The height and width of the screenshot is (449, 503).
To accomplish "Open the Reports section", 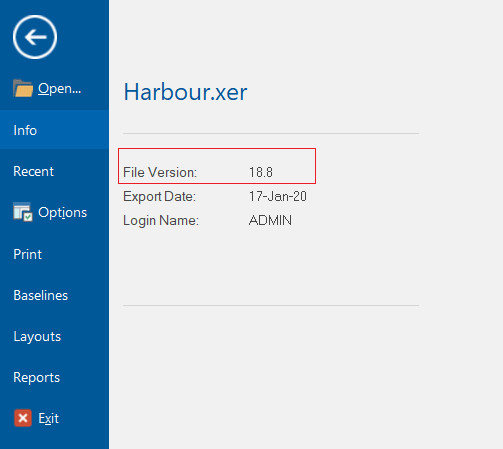I will 37,378.
